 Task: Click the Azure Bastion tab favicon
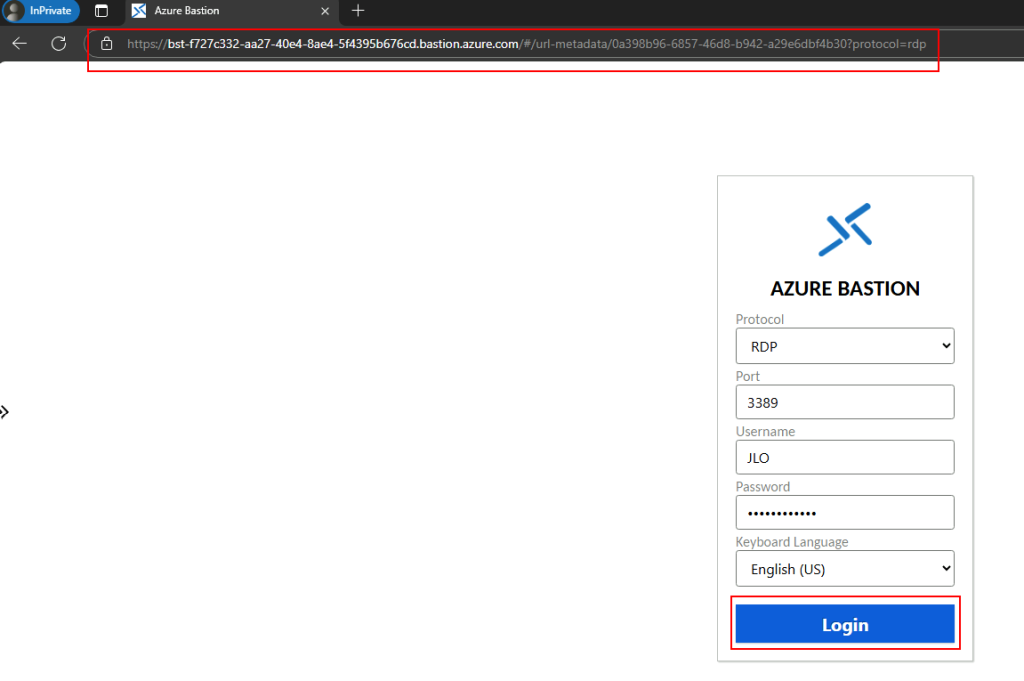point(139,10)
